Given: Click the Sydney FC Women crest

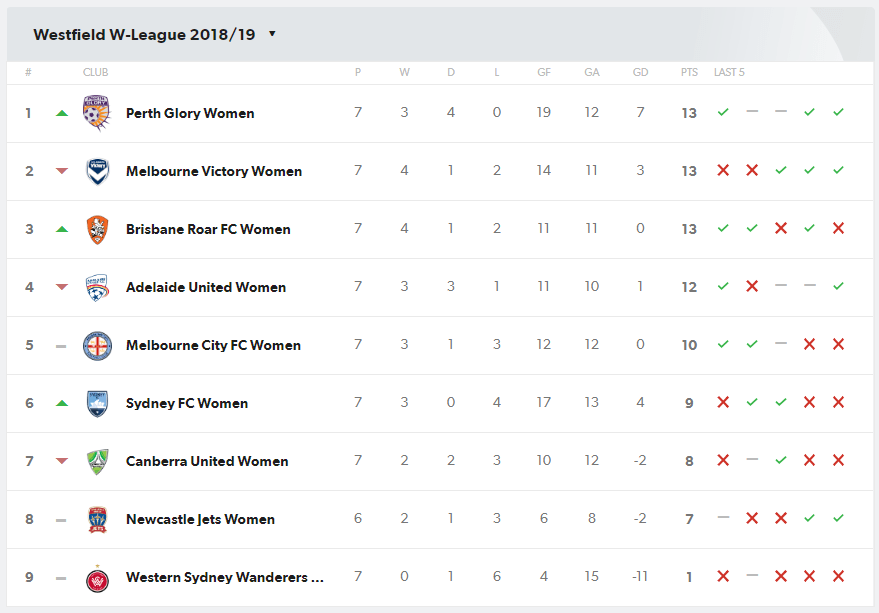Looking at the screenshot, I should tap(98, 403).
